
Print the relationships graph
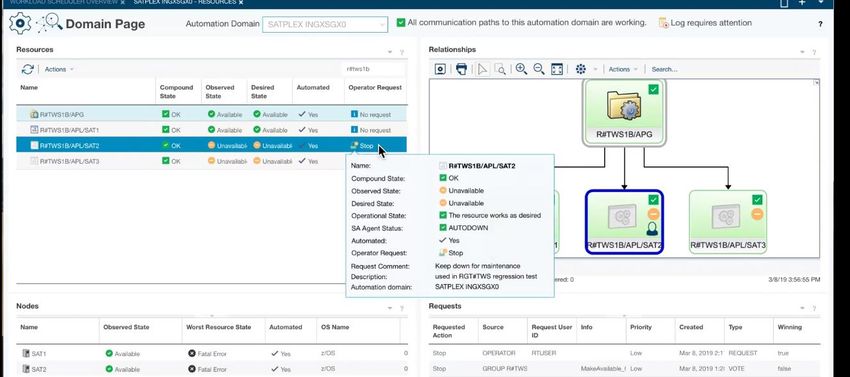(x=461, y=69)
